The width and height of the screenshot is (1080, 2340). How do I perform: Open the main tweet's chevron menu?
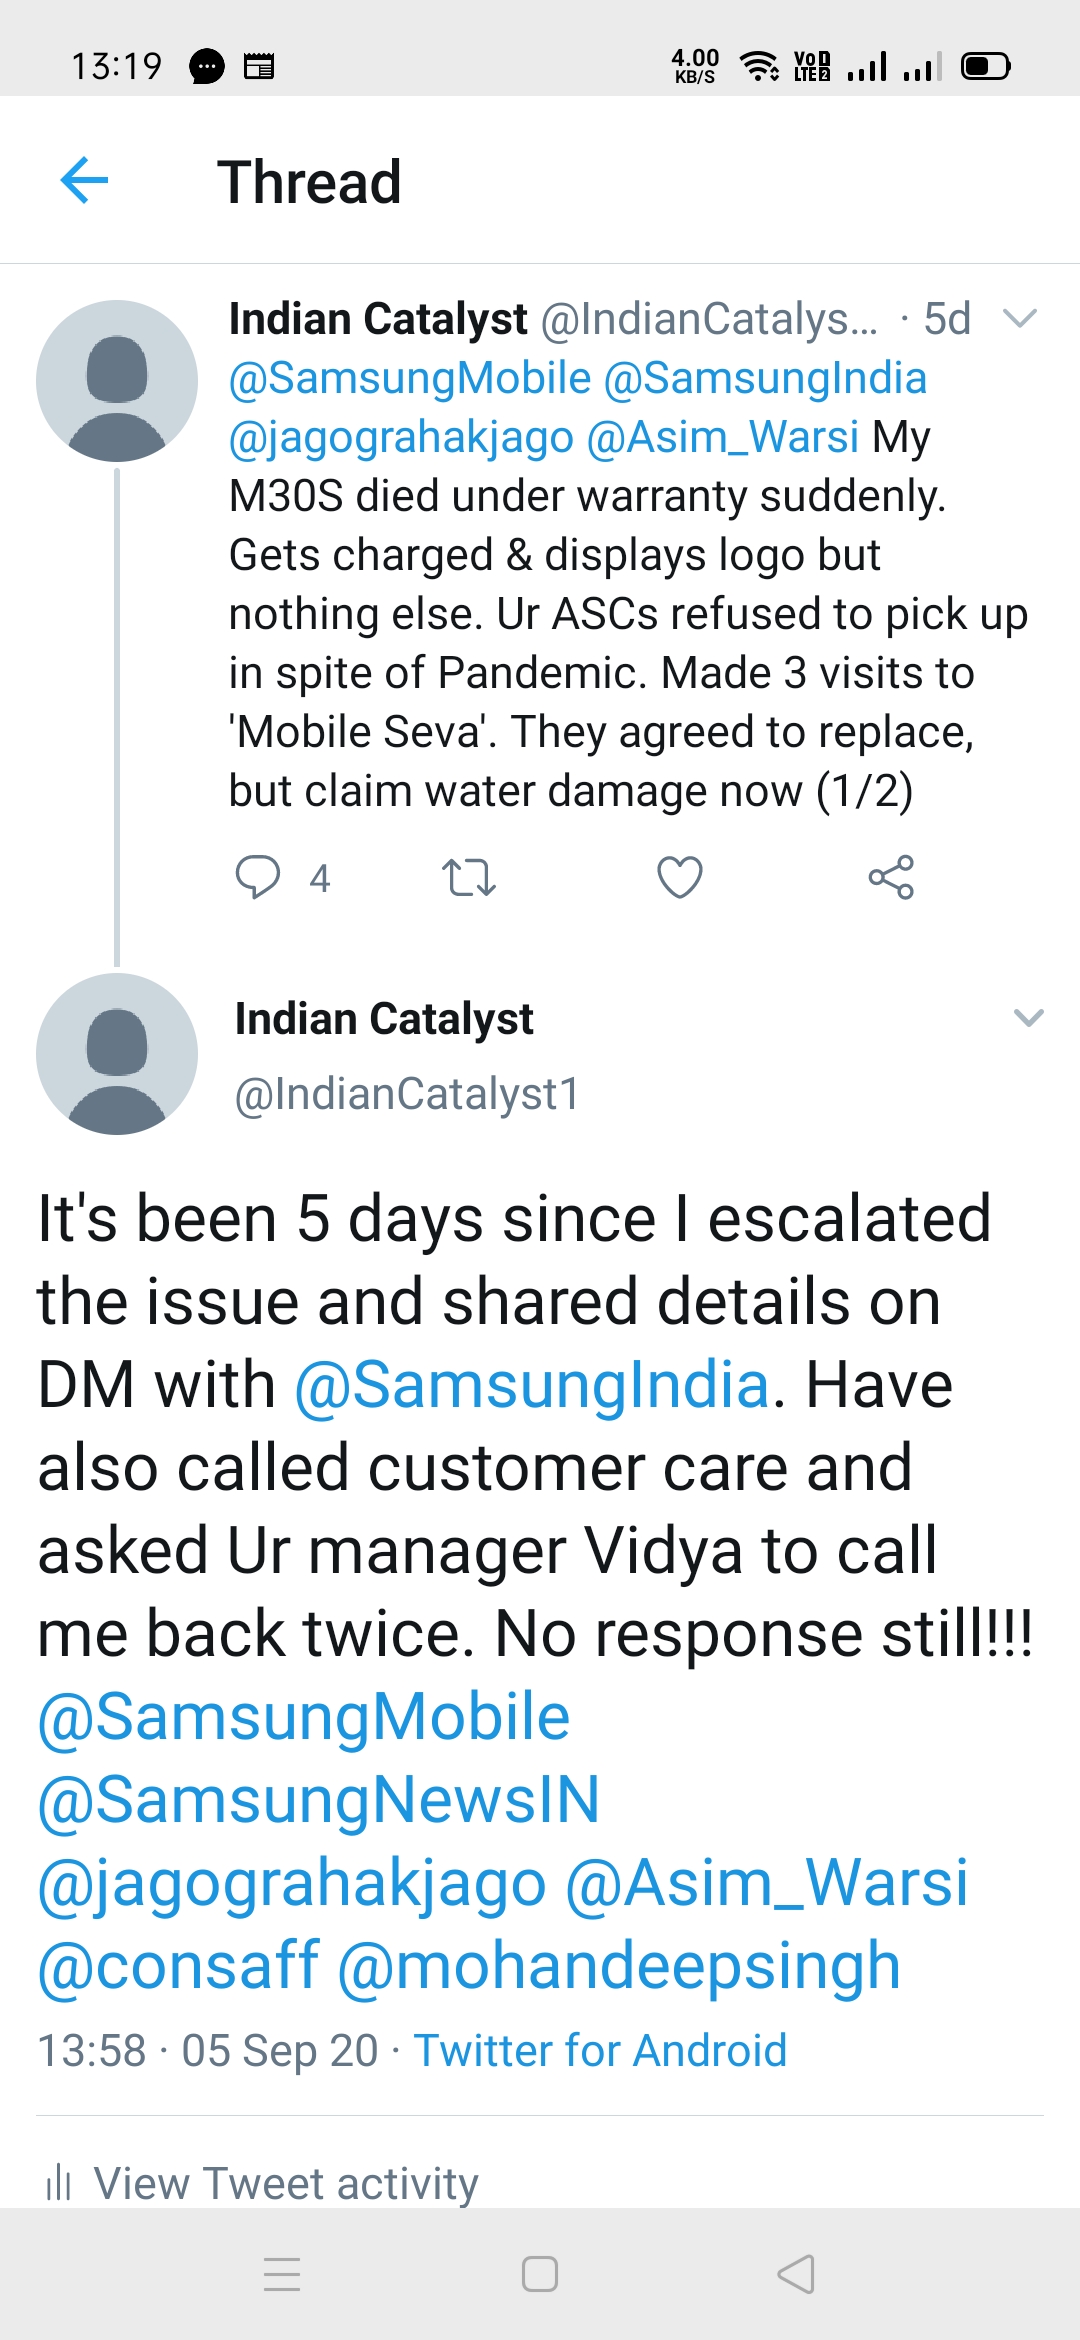tap(1028, 1018)
